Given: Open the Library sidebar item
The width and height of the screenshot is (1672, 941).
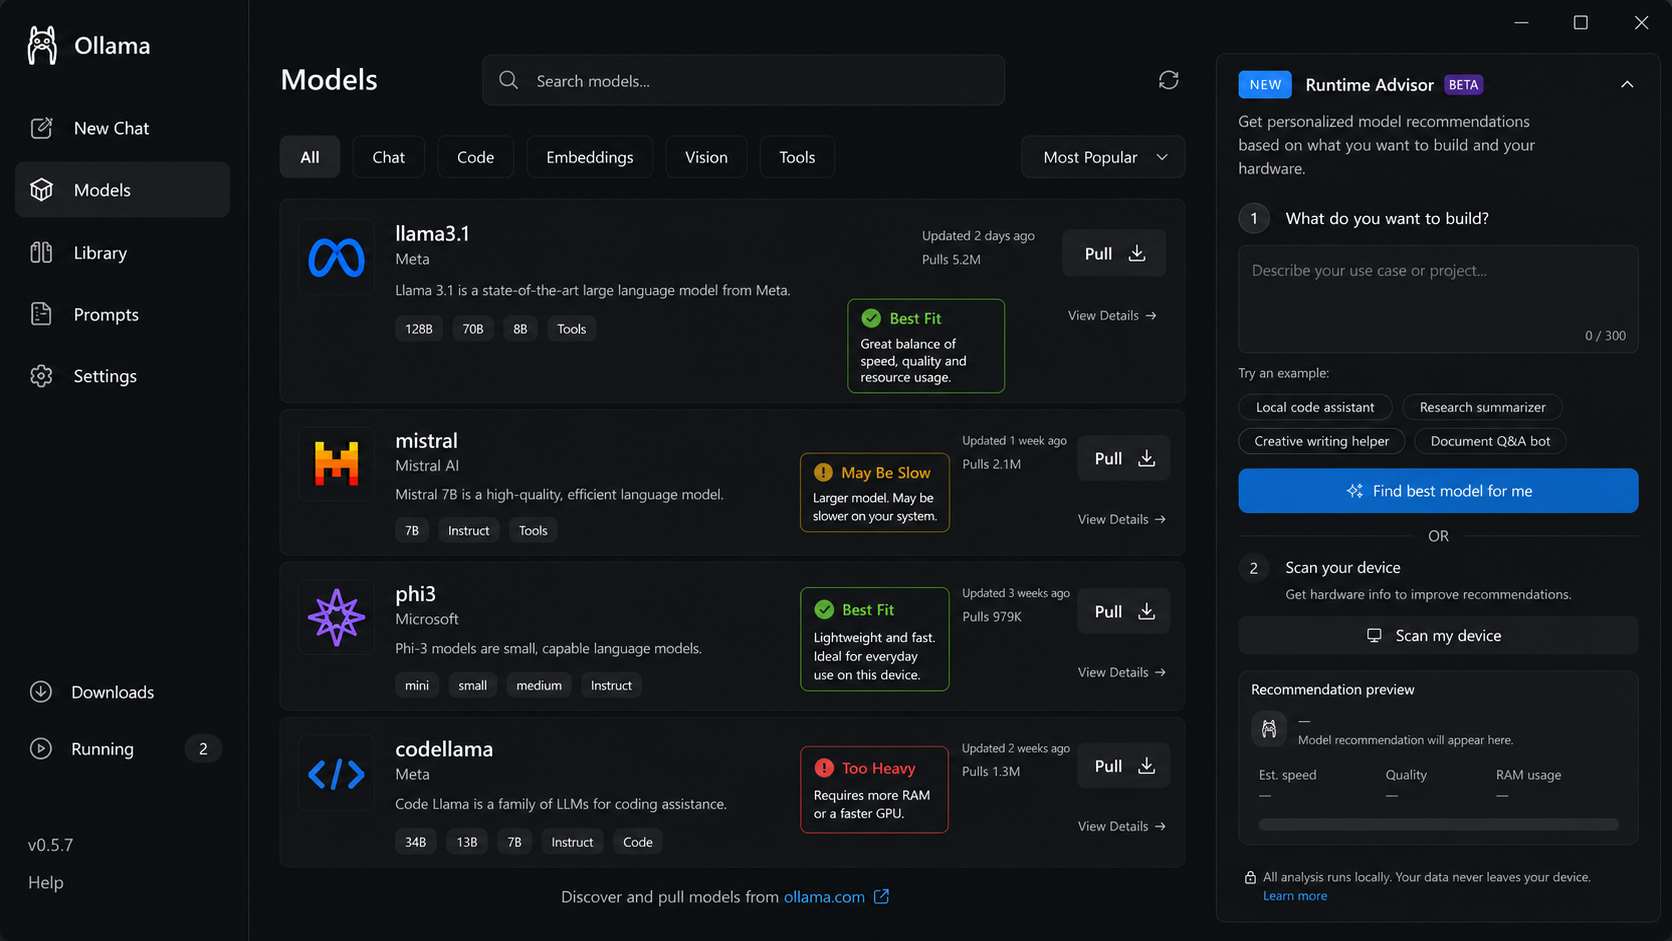Looking at the screenshot, I should tap(122, 253).
